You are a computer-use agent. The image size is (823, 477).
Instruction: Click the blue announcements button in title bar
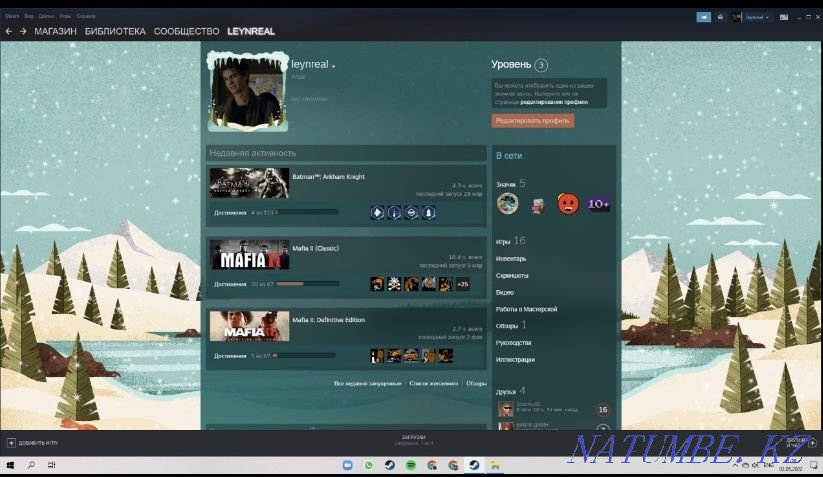703,17
